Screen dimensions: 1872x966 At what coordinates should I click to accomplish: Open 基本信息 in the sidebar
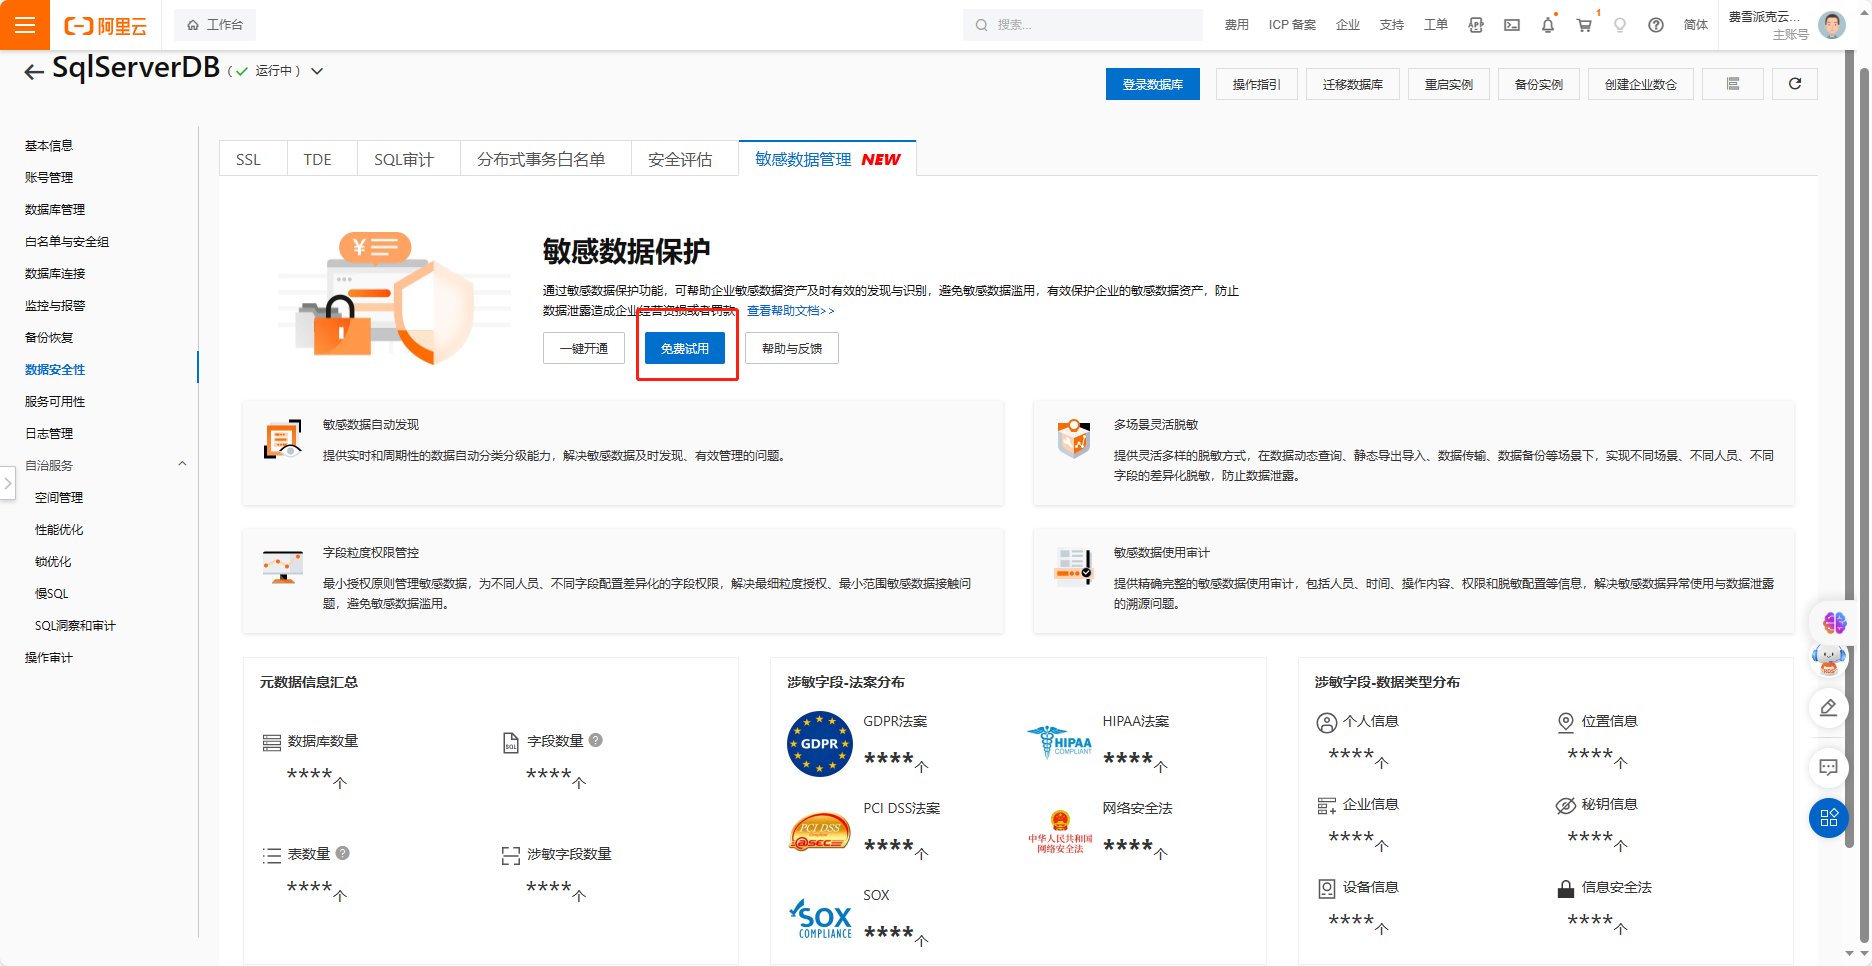pos(49,145)
